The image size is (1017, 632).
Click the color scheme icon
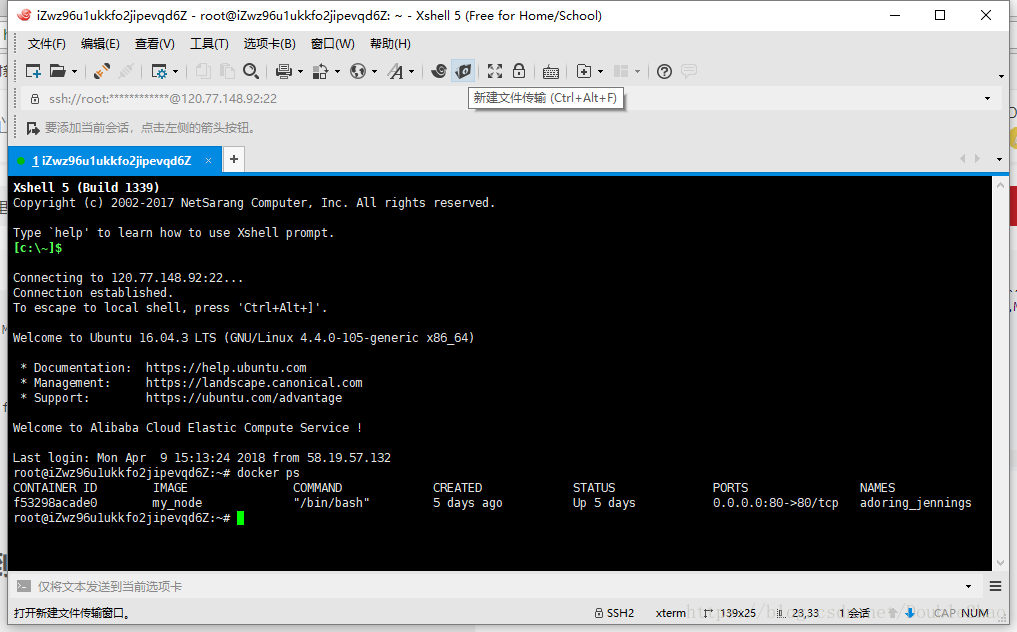320,71
